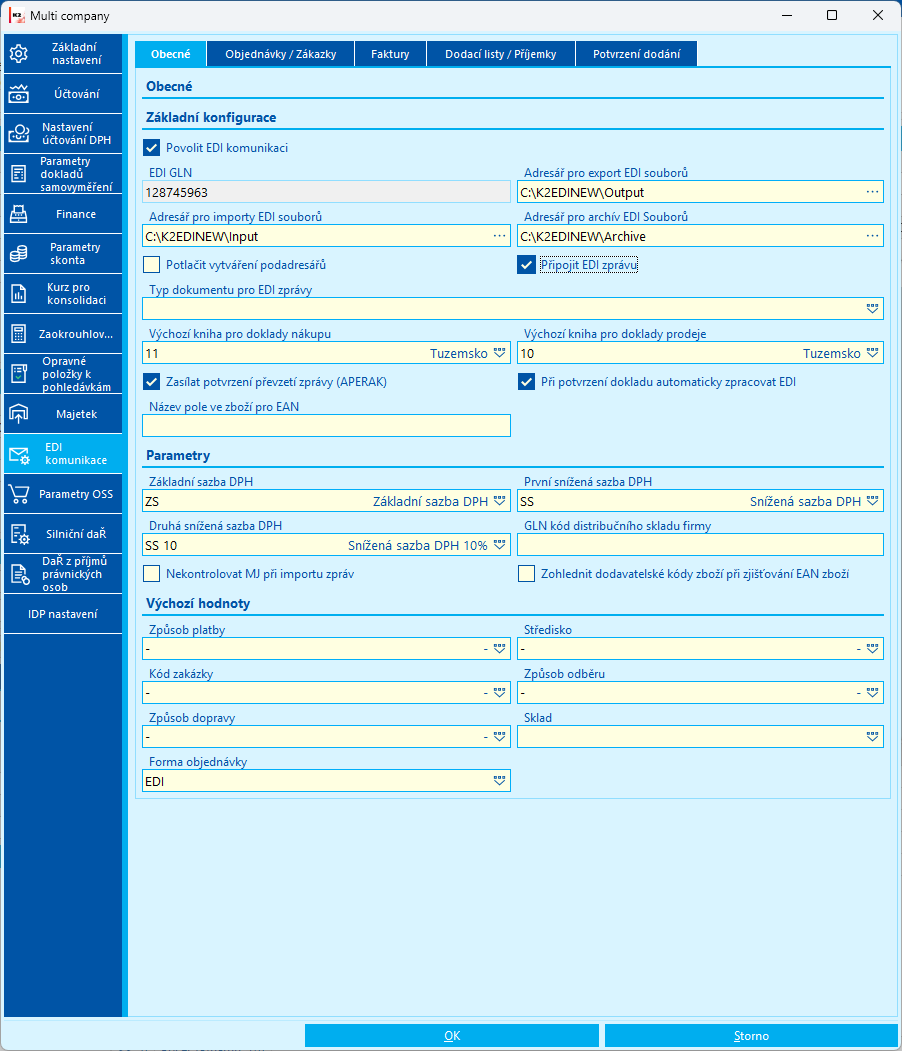Select Parametry OSS shopping cart icon

(19, 494)
